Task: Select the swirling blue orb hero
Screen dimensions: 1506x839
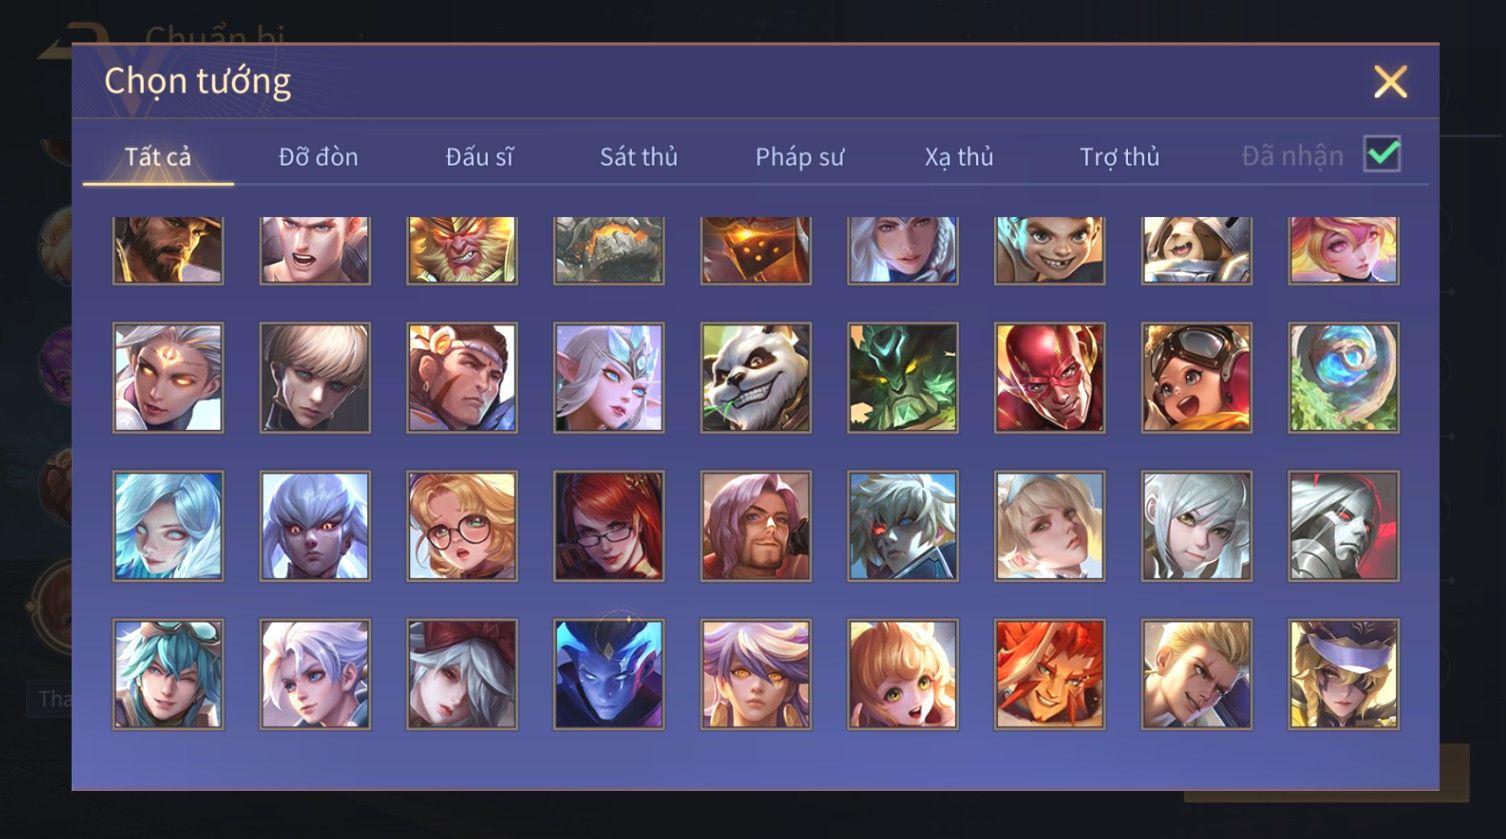Action: point(1344,378)
